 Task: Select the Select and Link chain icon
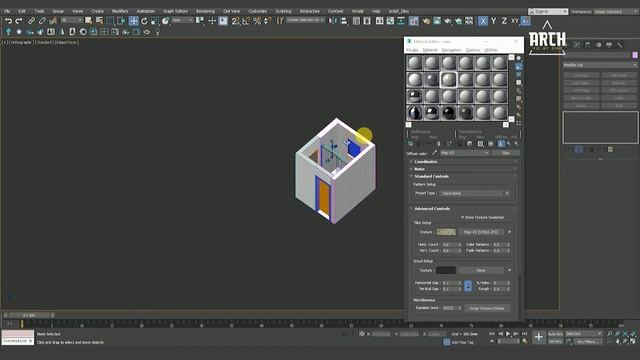[x=31, y=21]
